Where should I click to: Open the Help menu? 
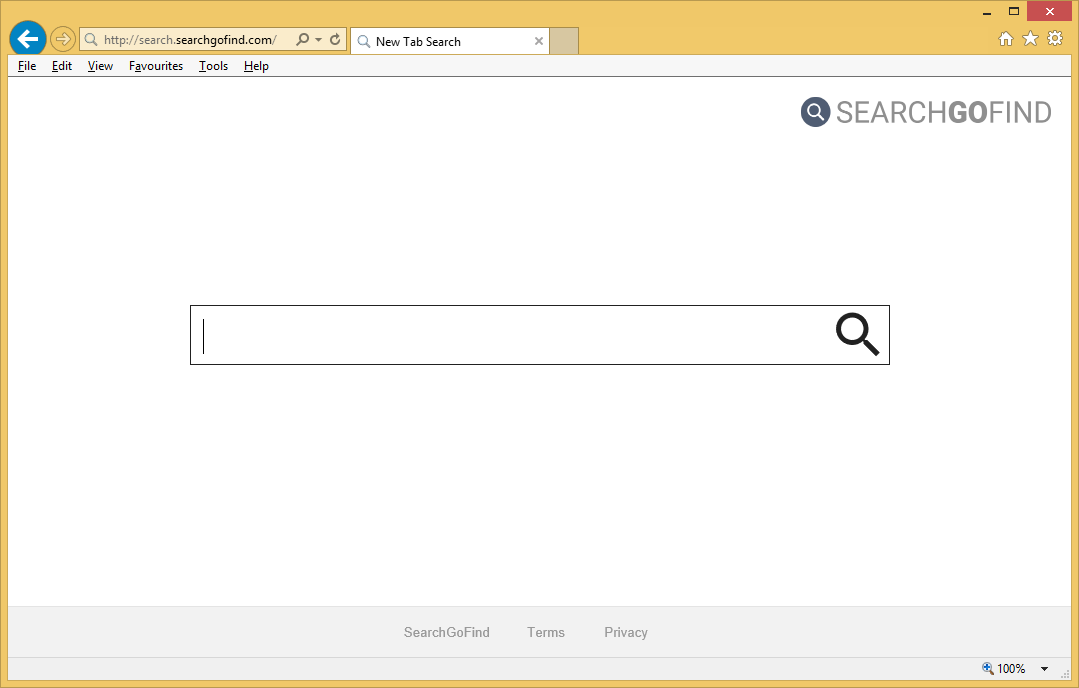click(256, 66)
